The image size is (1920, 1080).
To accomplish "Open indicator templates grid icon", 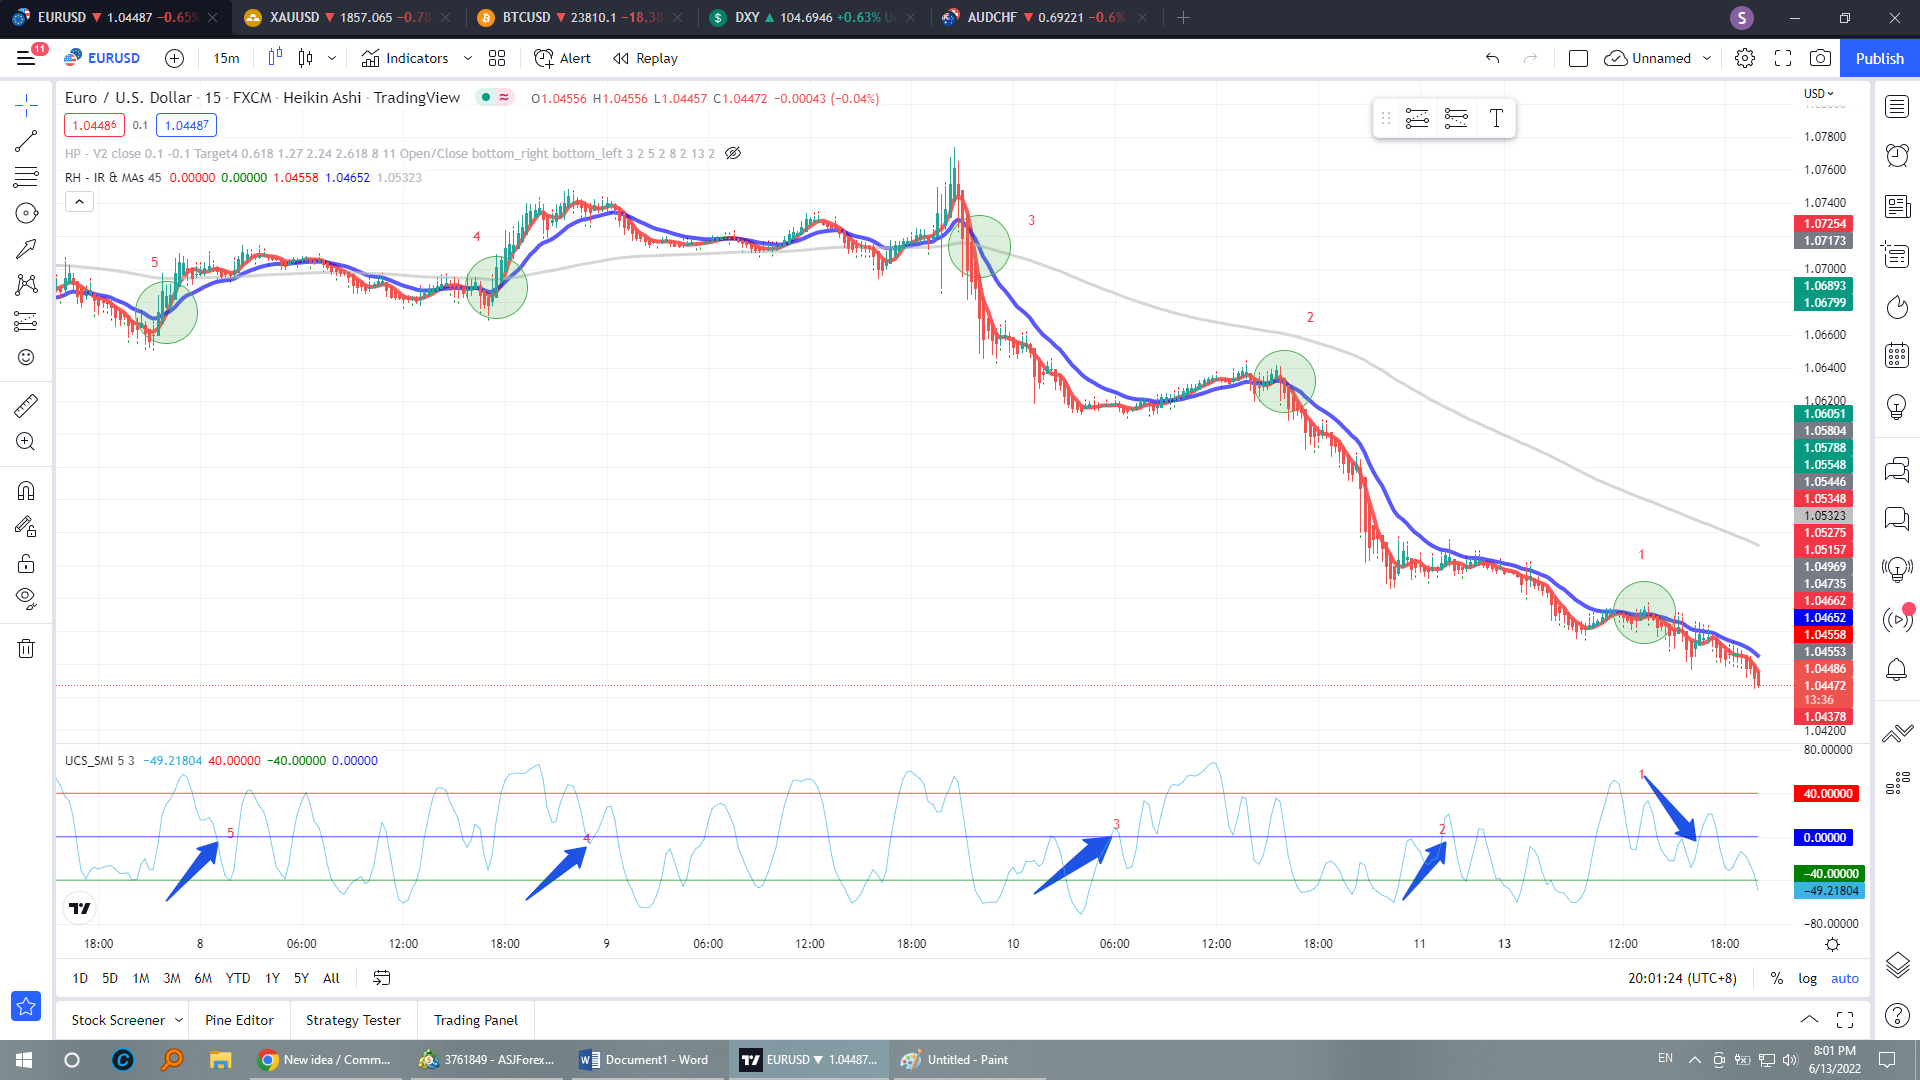I will tap(497, 58).
